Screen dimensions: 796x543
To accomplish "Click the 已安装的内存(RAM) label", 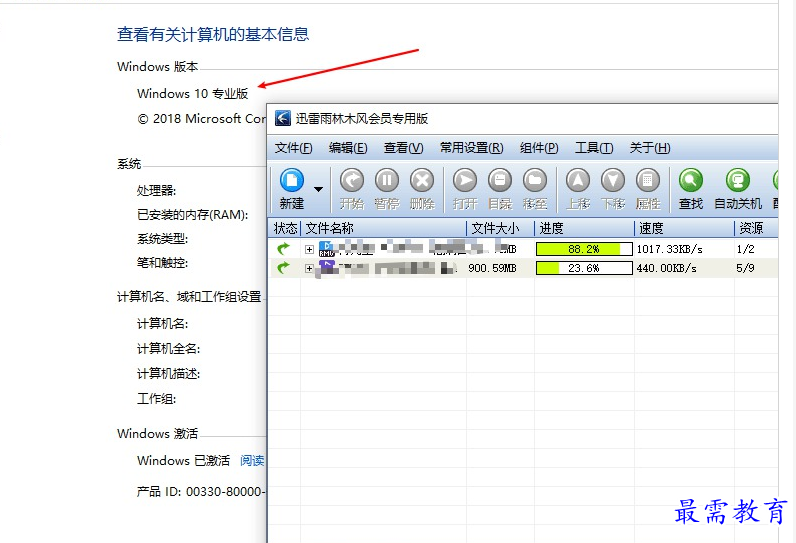I will (x=192, y=215).
